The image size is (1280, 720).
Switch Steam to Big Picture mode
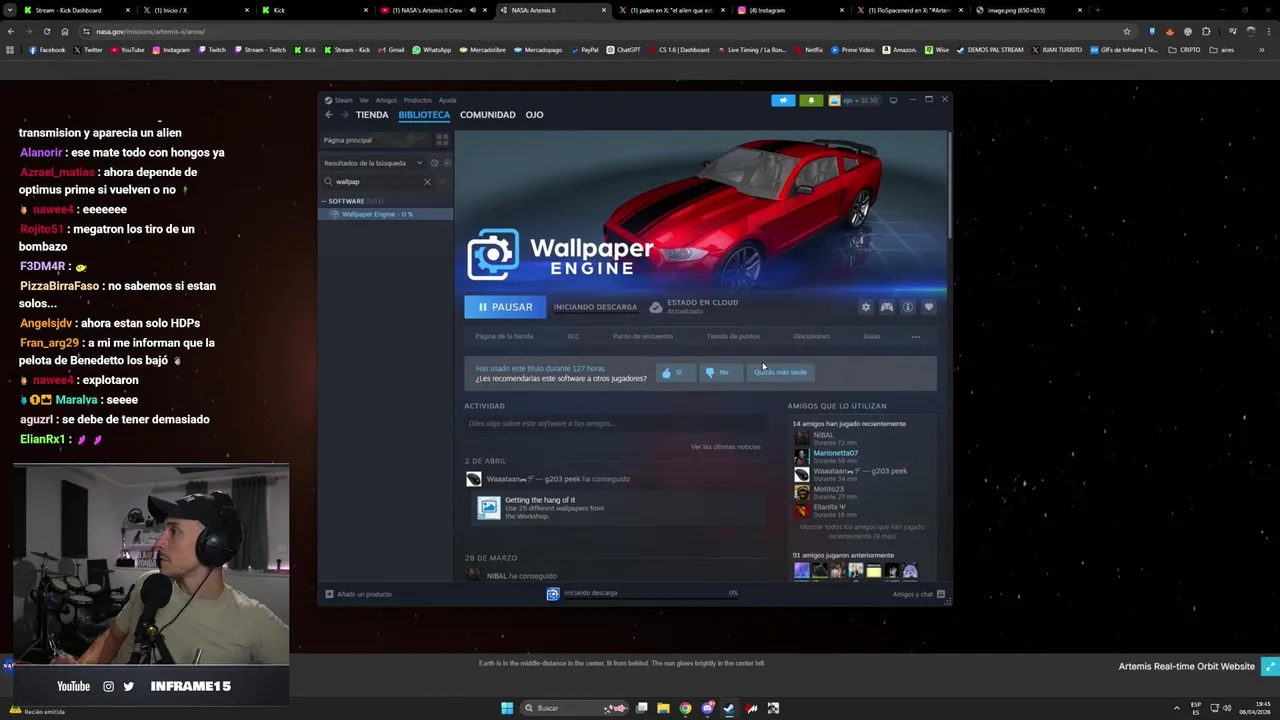tap(893, 100)
